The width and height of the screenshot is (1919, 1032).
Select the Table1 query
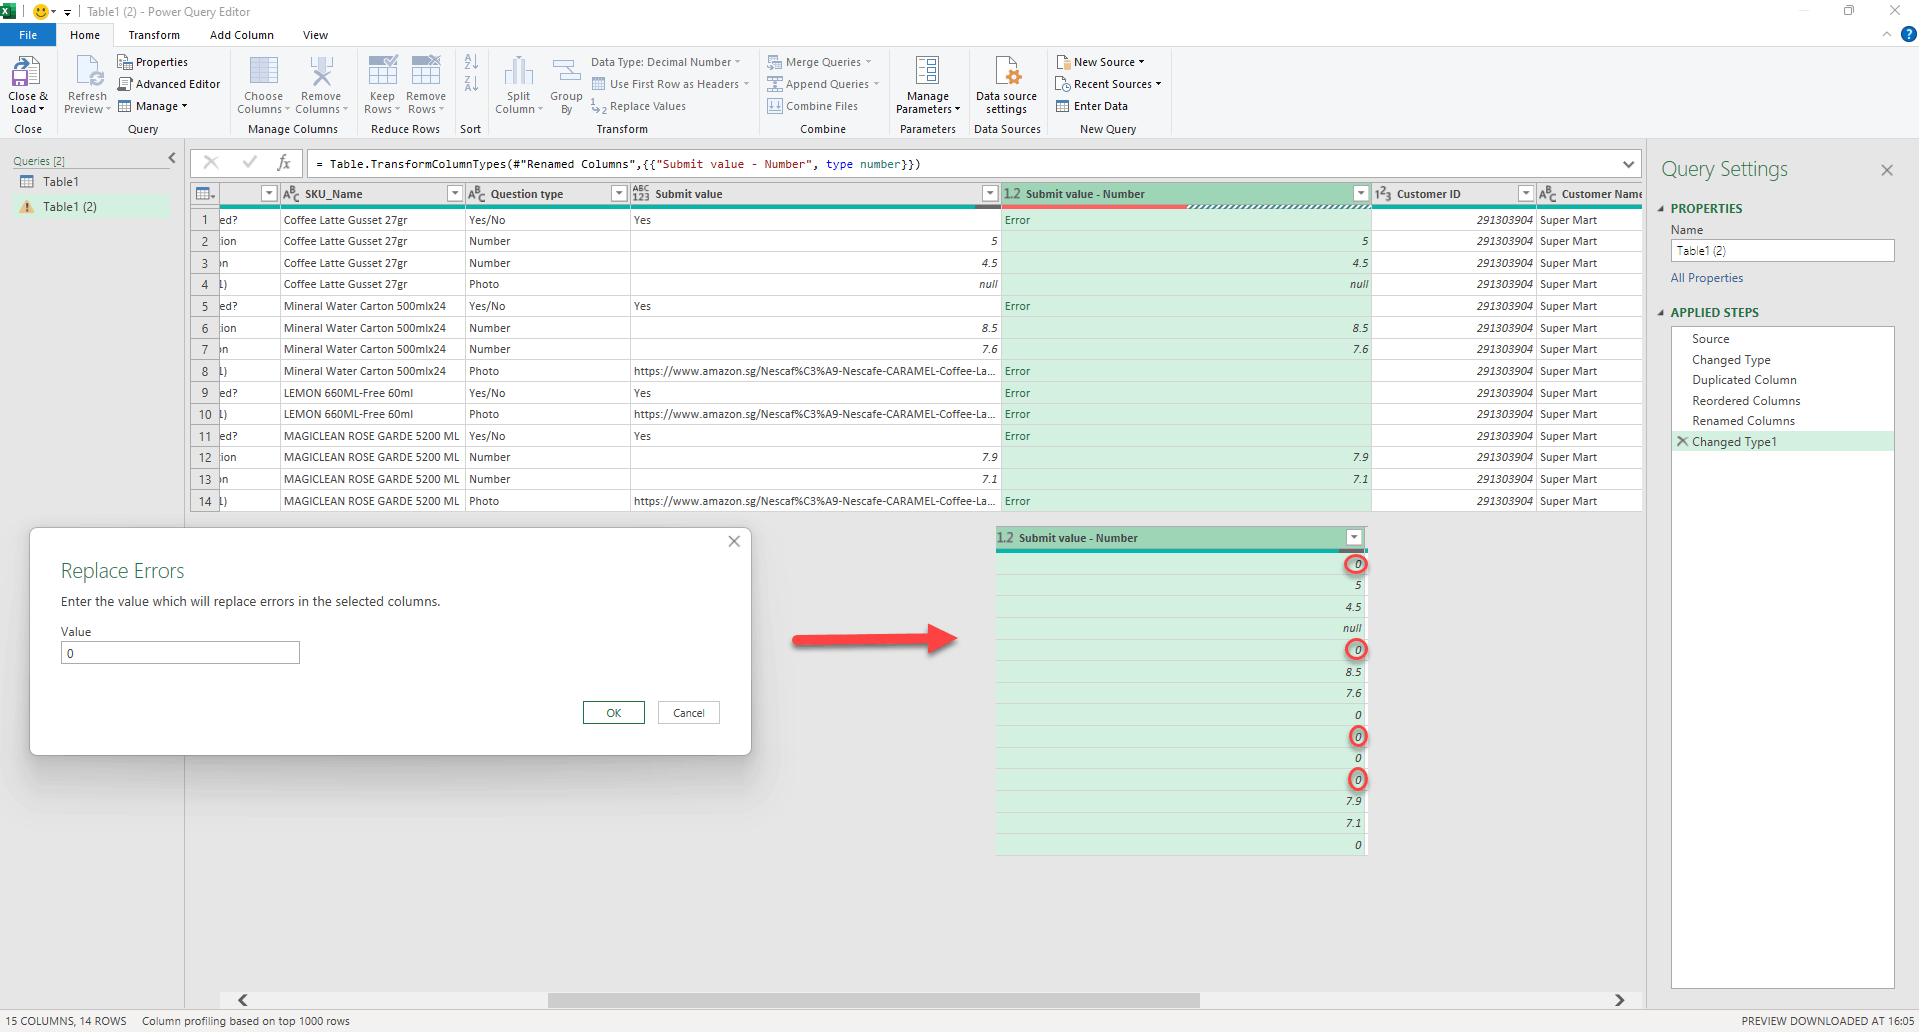click(61, 182)
